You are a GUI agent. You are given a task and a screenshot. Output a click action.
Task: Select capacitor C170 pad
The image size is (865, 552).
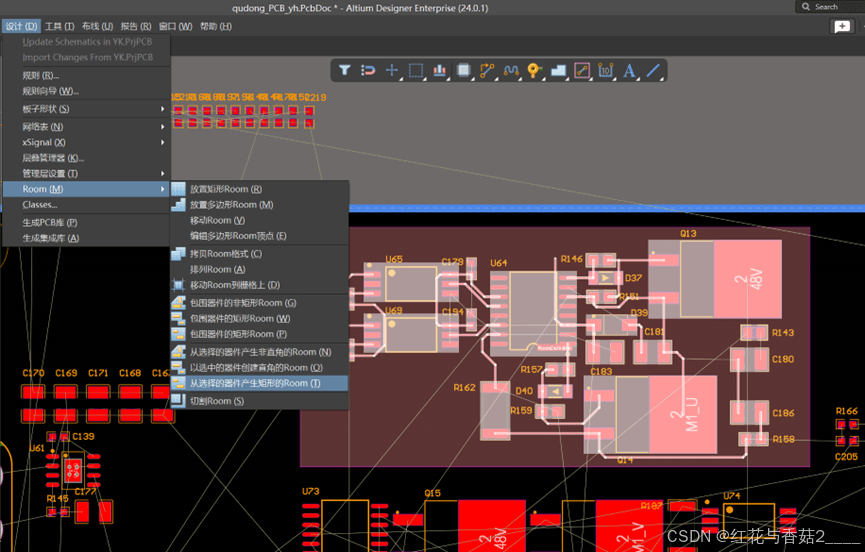(x=33, y=392)
